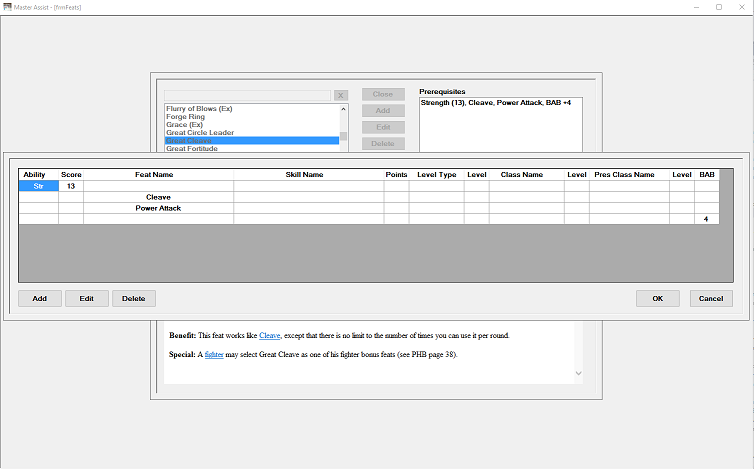
Task: Select the score cell showing 13
Action: (71, 186)
